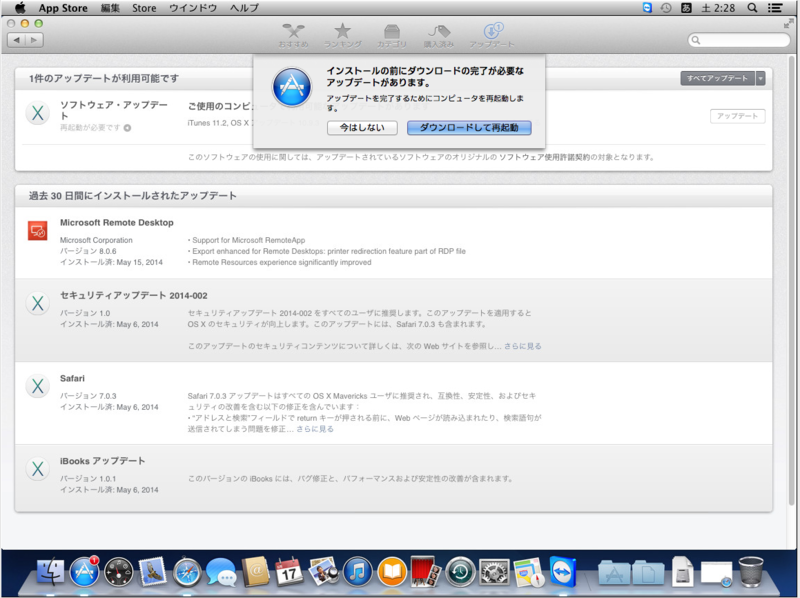Click the Safari update title
Screen dimensions: 800x598
point(72,378)
